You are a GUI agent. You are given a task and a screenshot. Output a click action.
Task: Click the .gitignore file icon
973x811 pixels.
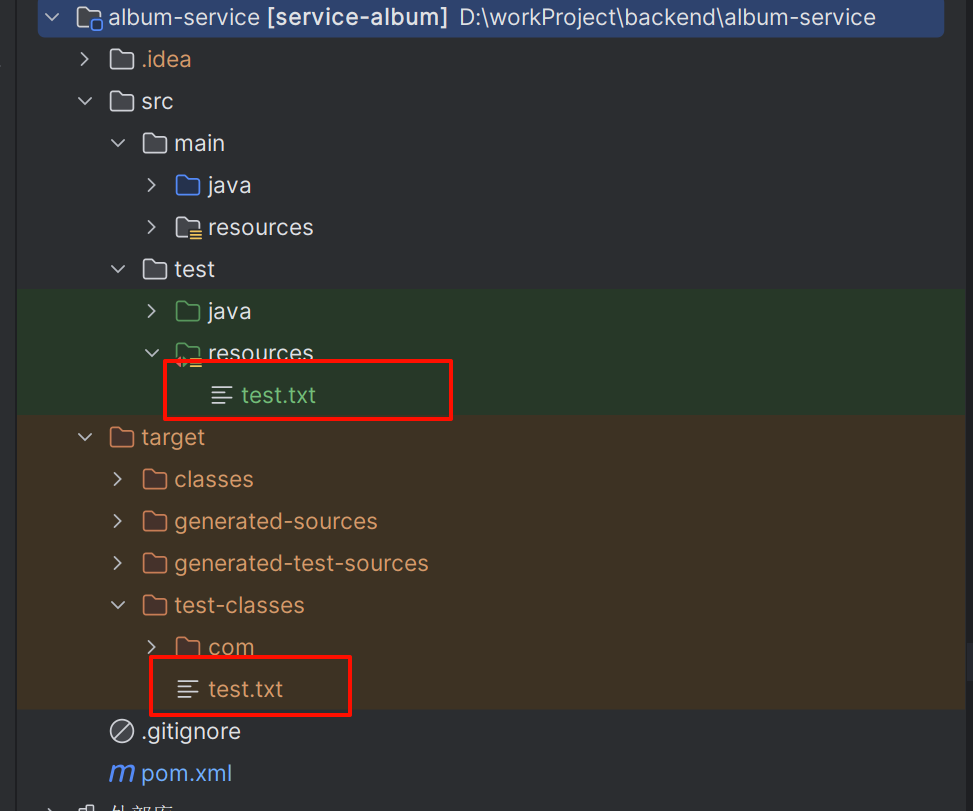[x=122, y=731]
